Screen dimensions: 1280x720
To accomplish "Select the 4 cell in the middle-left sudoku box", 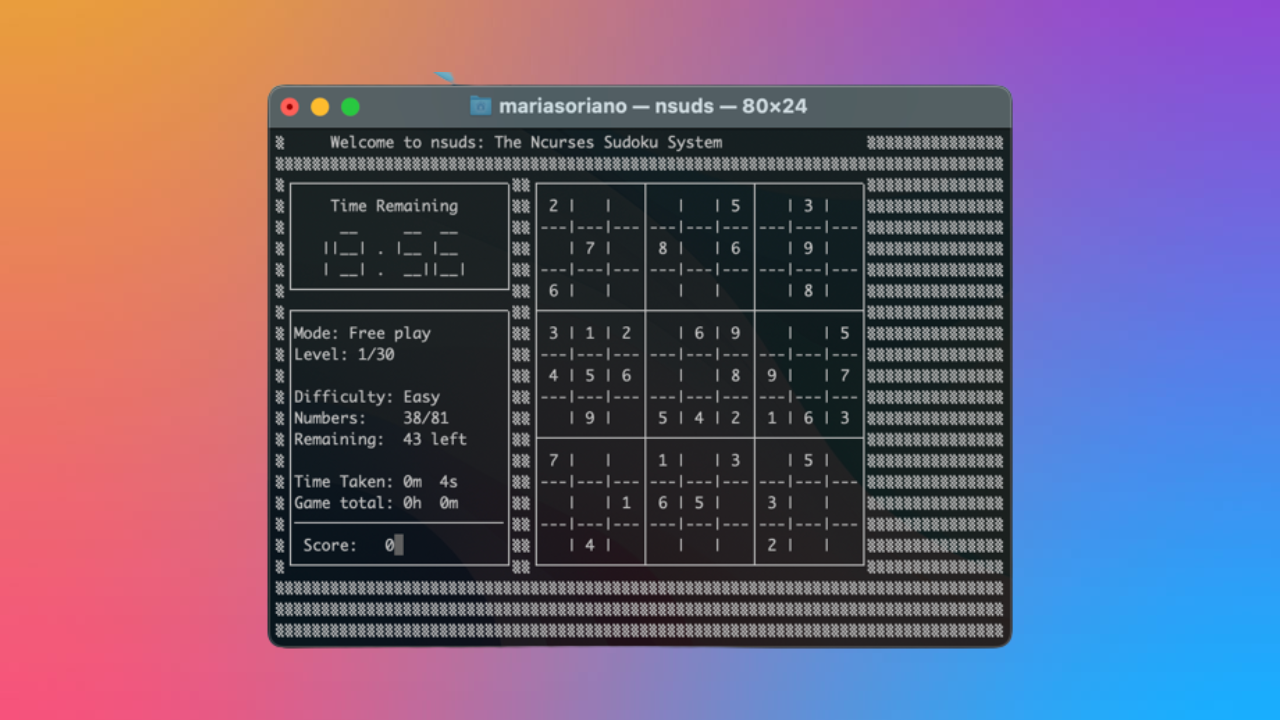I will coord(553,376).
